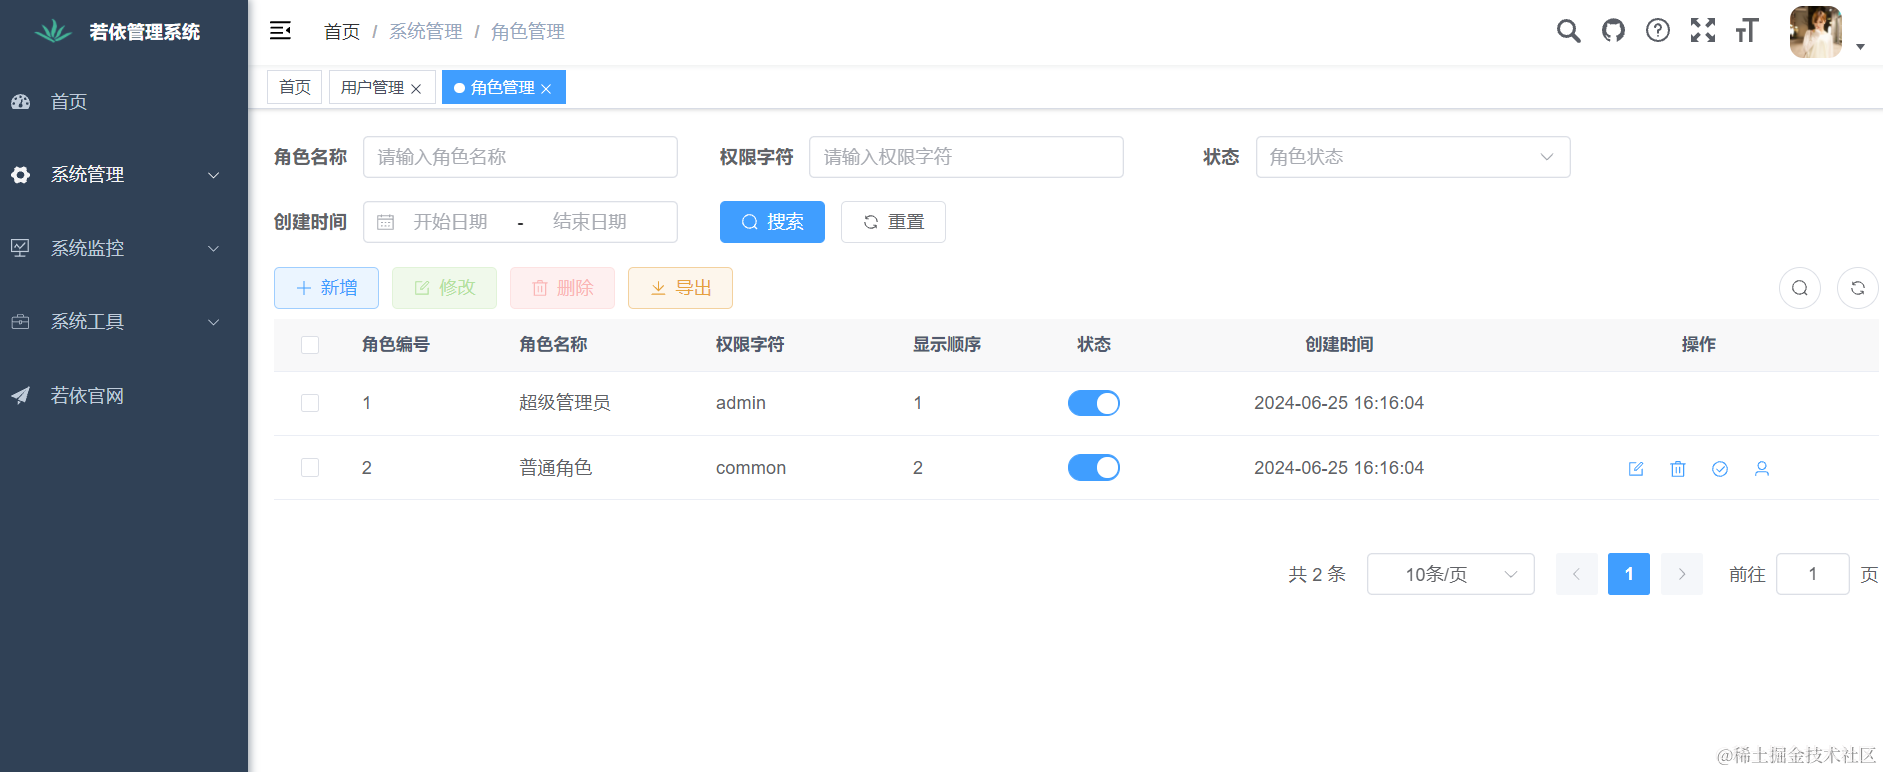The width and height of the screenshot is (1883, 772).
Task: Click the 新增 button to add role
Action: [x=326, y=288]
